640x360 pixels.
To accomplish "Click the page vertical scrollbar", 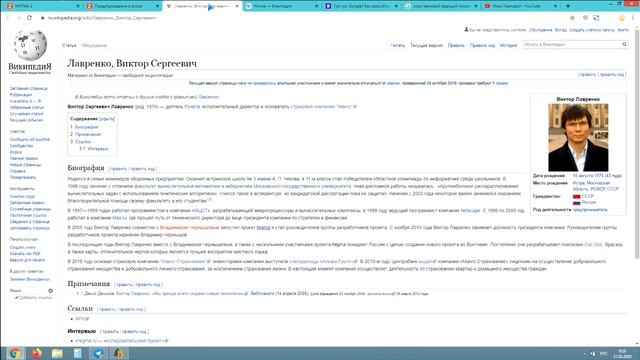I will coord(637,143).
